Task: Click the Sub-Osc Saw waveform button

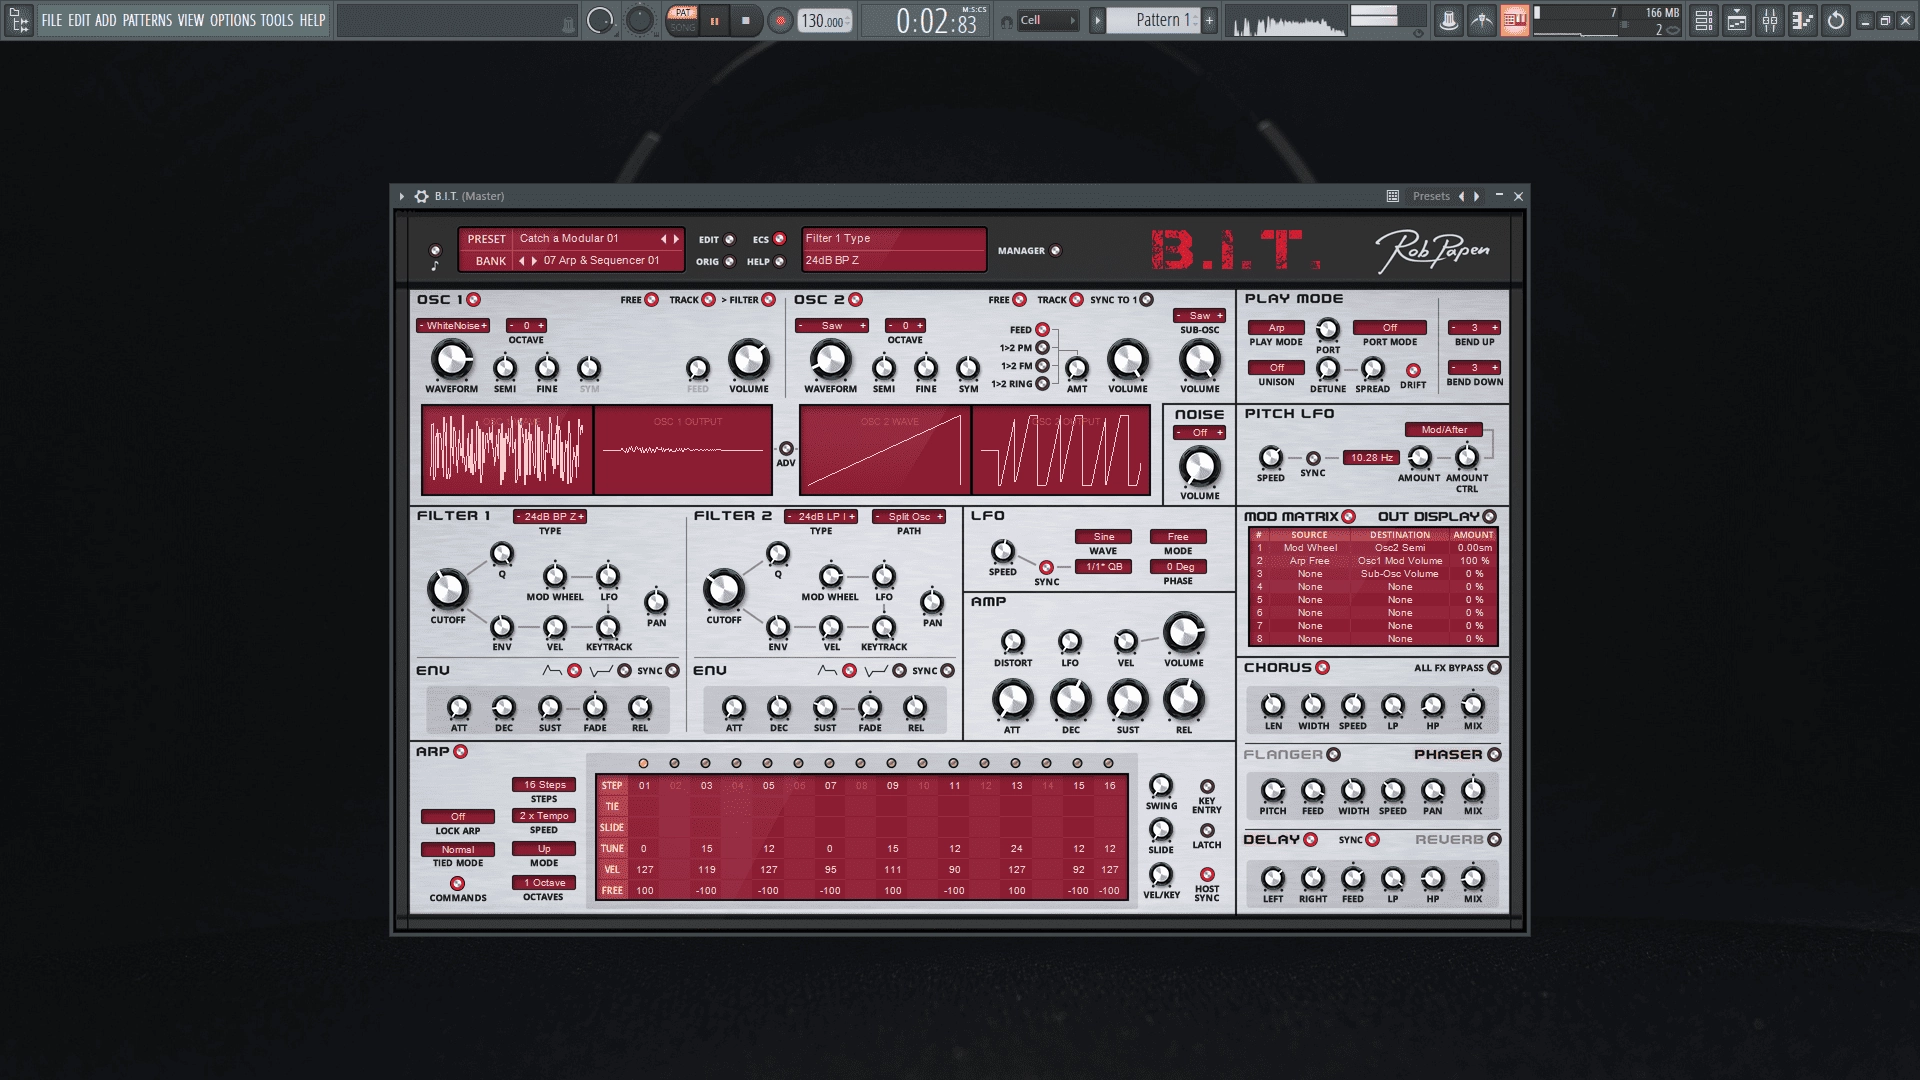Action: click(1199, 316)
